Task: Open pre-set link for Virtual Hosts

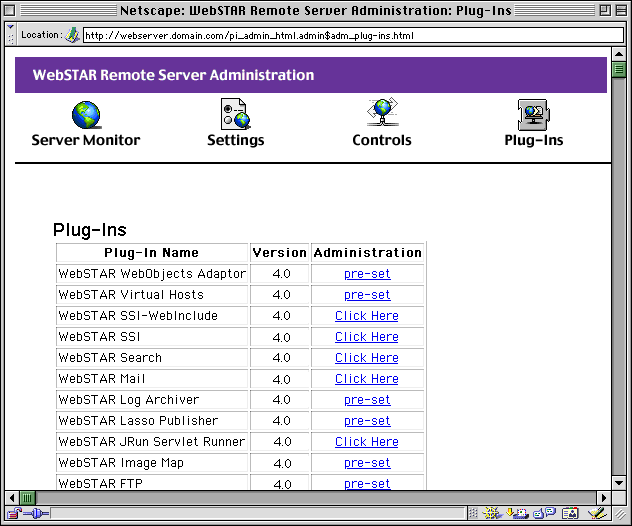Action: (367, 295)
